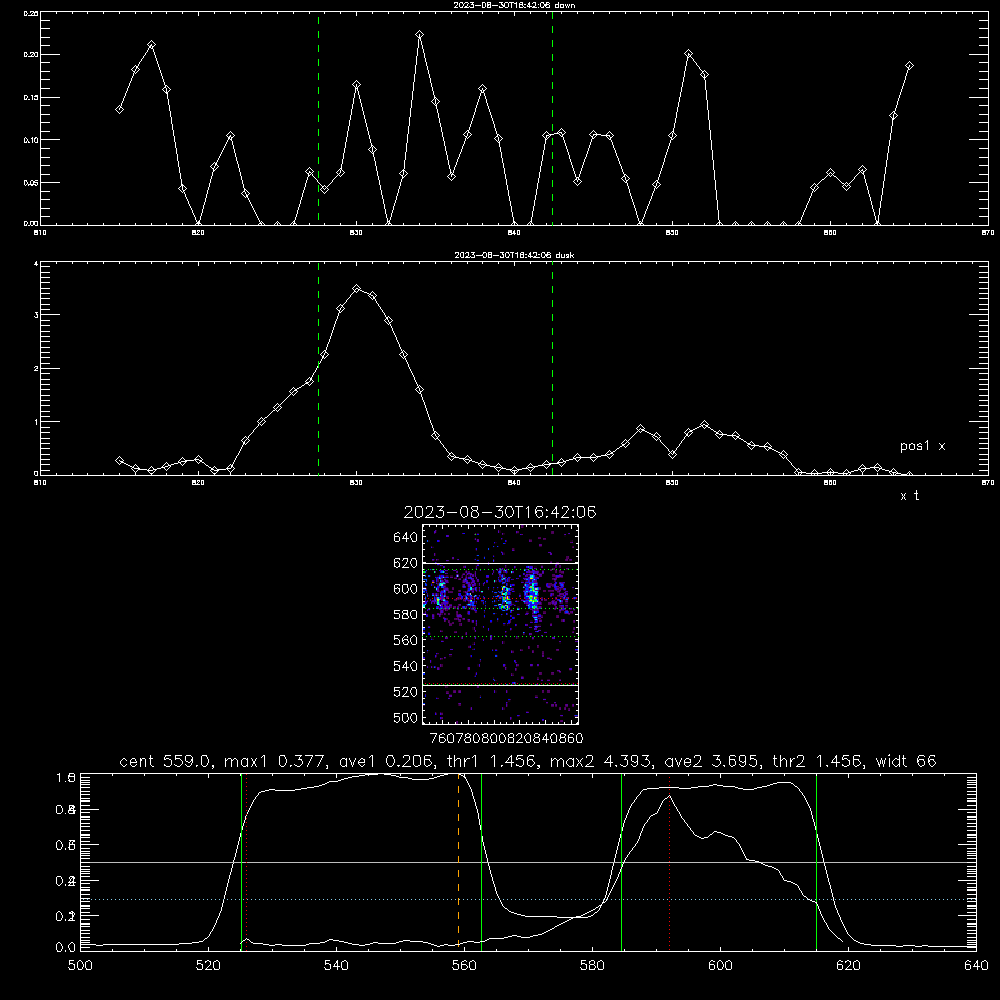Click the bottom plot x-axis label 580
This screenshot has height=1000, width=1000.
pos(592,966)
